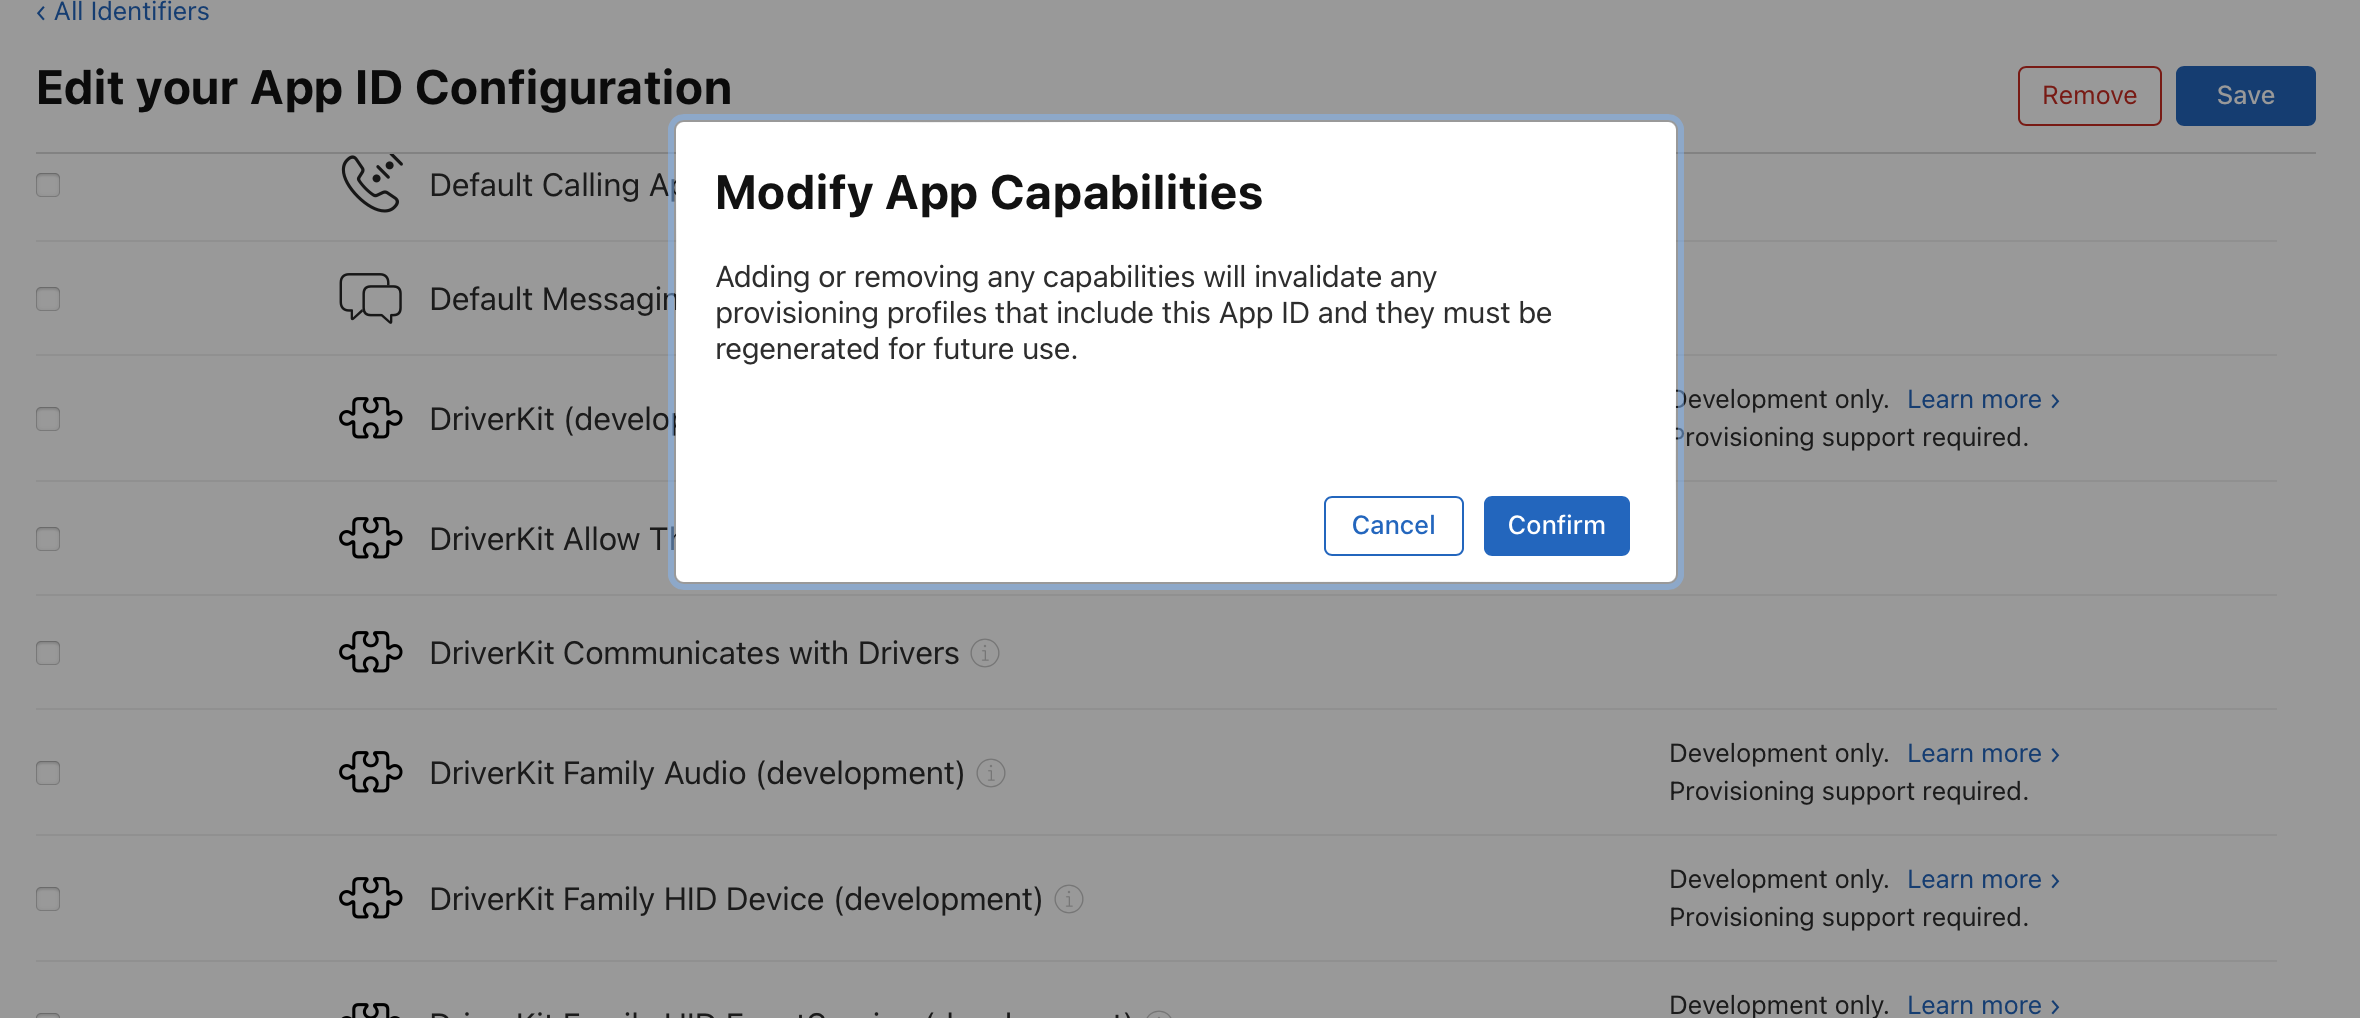
Task: Click DriverKit Family Audio puzzle icon
Action: point(371,772)
